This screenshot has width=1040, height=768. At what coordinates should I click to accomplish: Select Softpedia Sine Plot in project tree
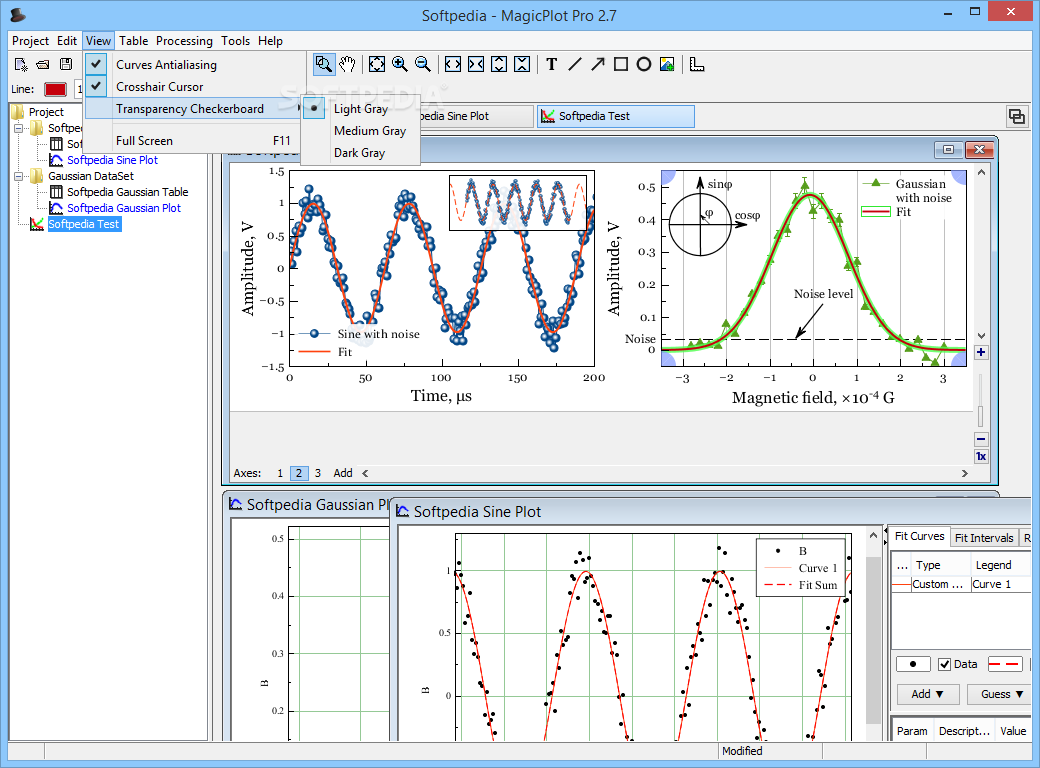(112, 160)
